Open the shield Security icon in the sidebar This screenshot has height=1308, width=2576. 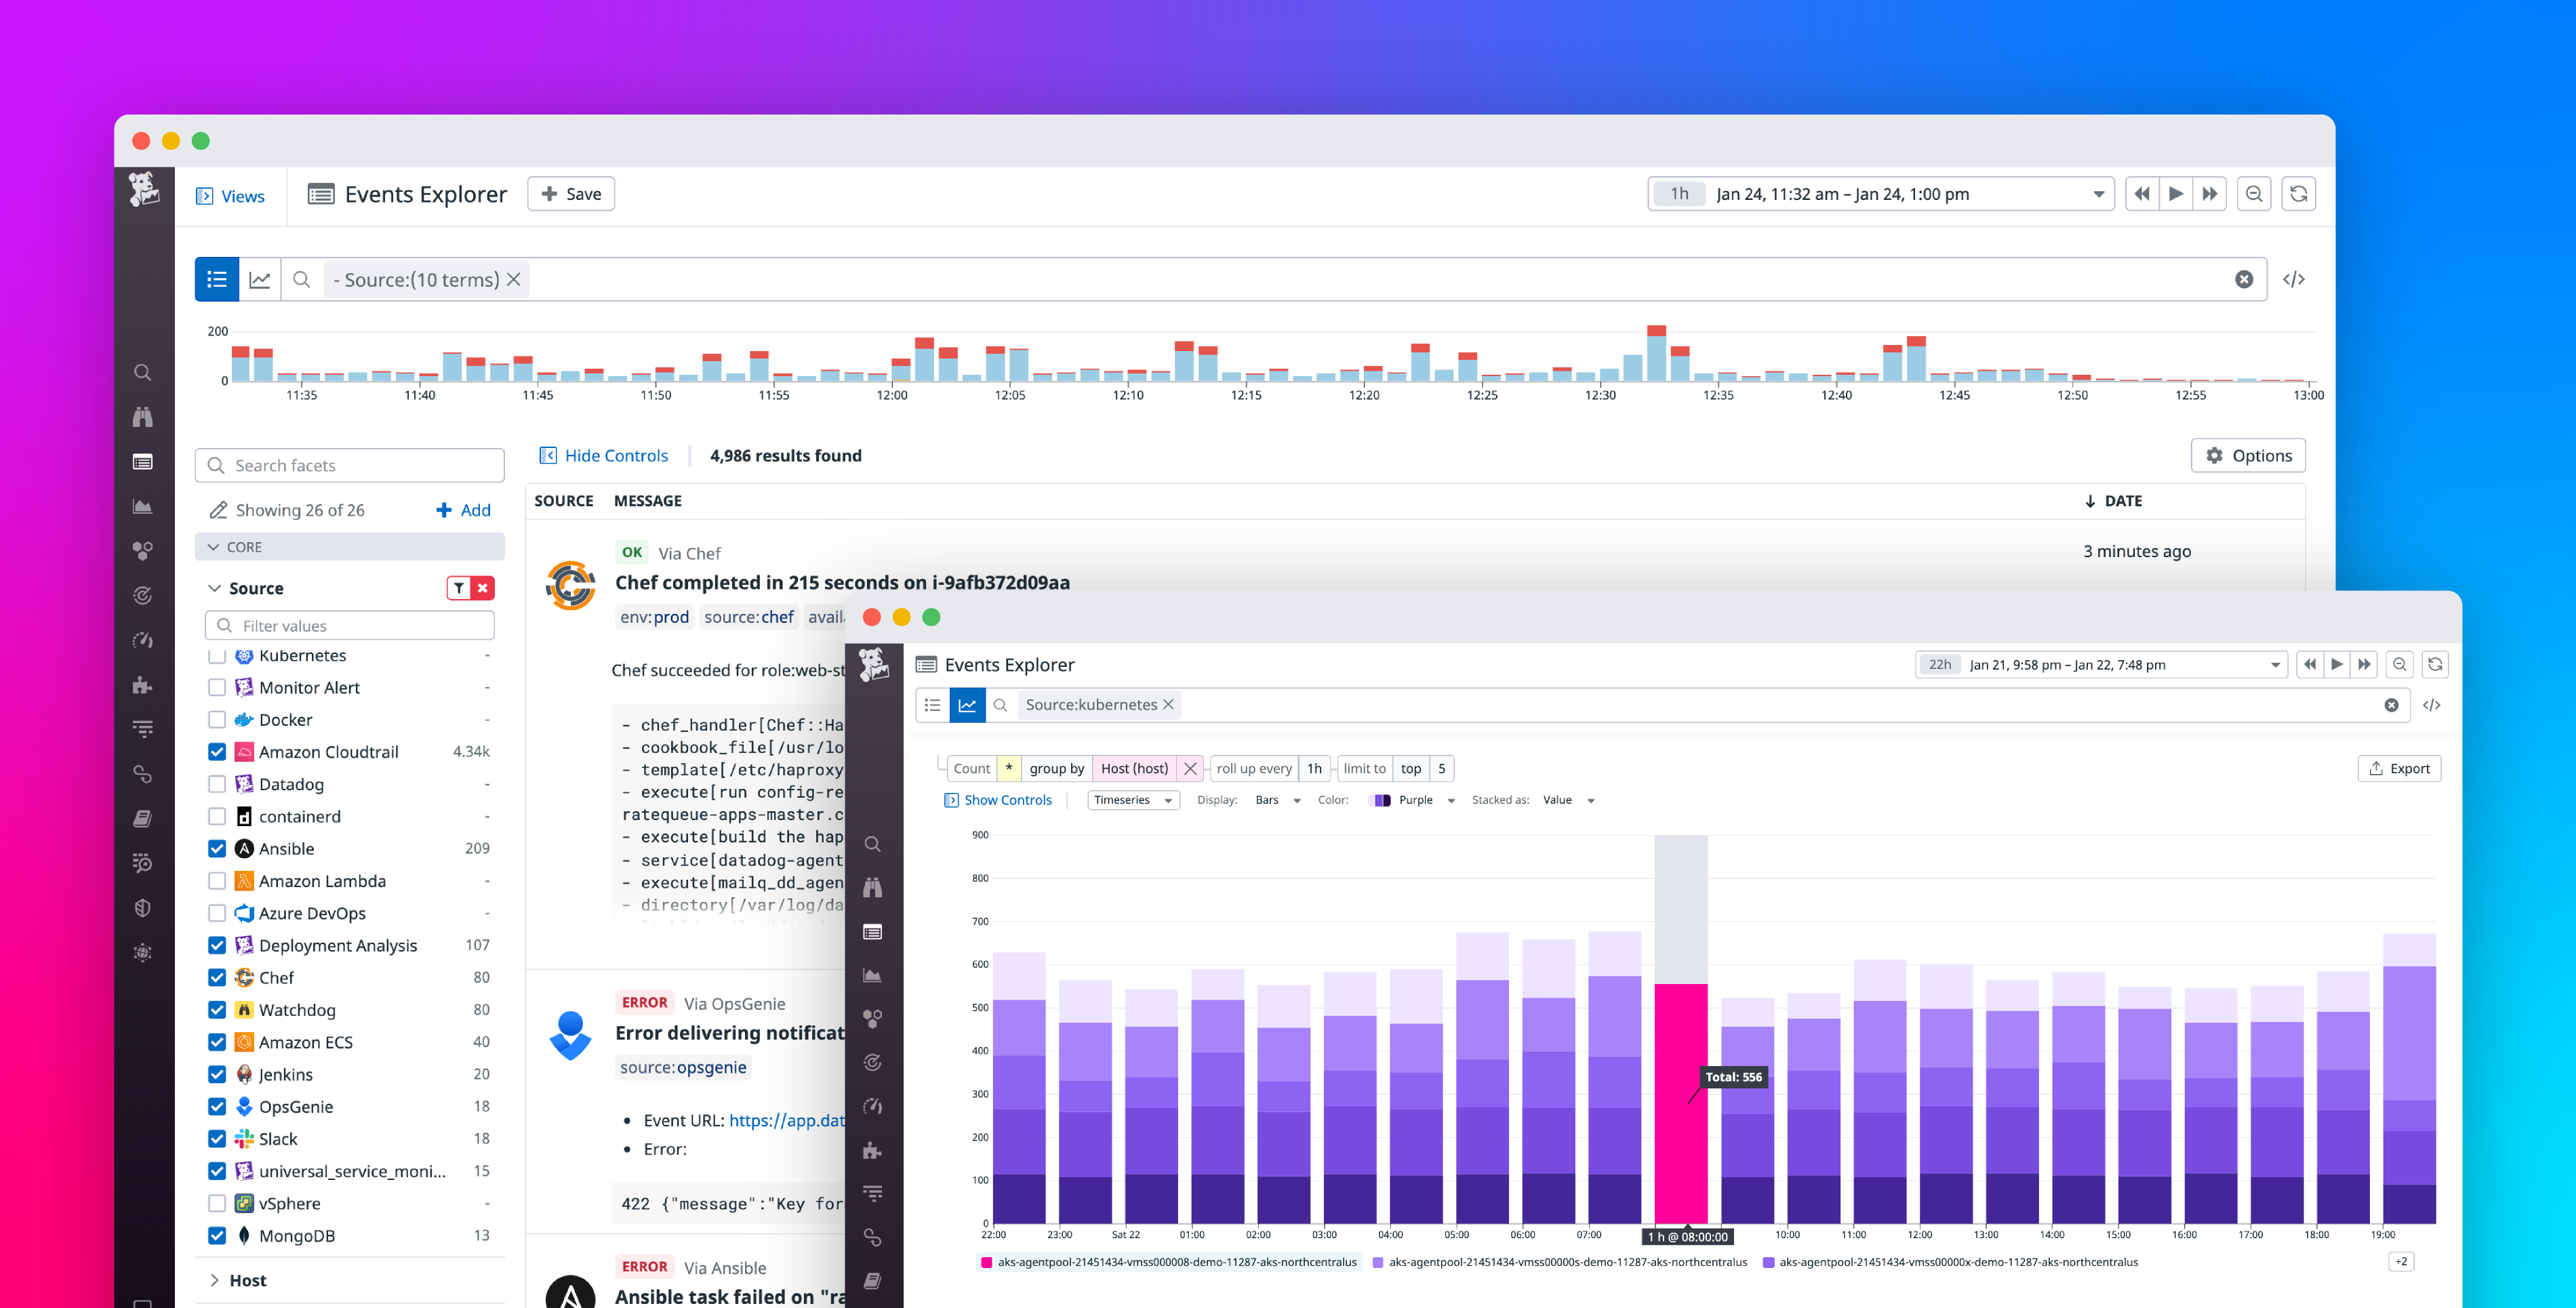point(143,908)
